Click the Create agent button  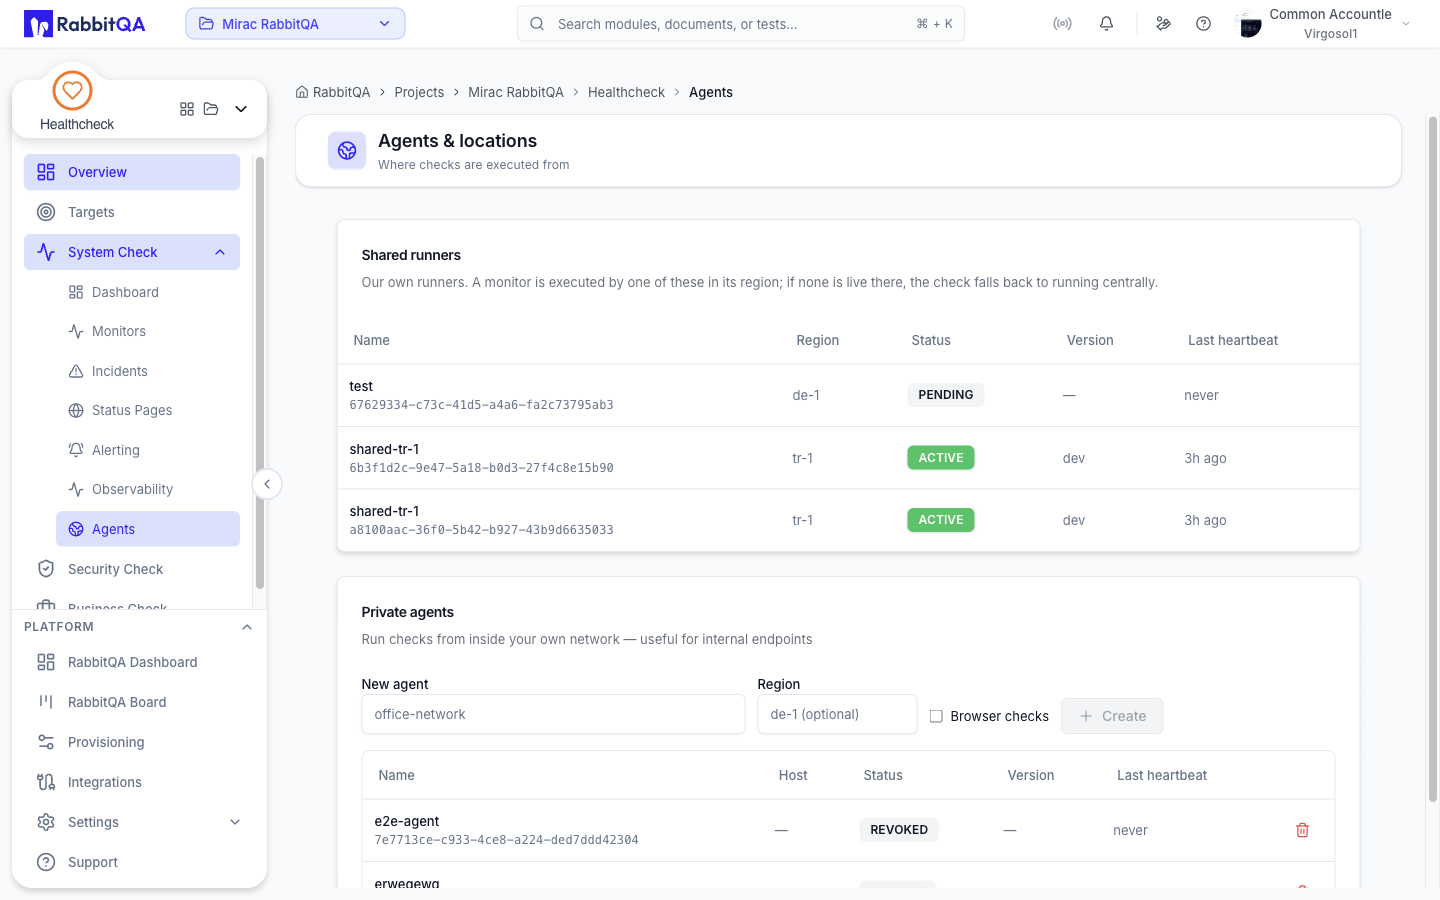click(x=1112, y=716)
